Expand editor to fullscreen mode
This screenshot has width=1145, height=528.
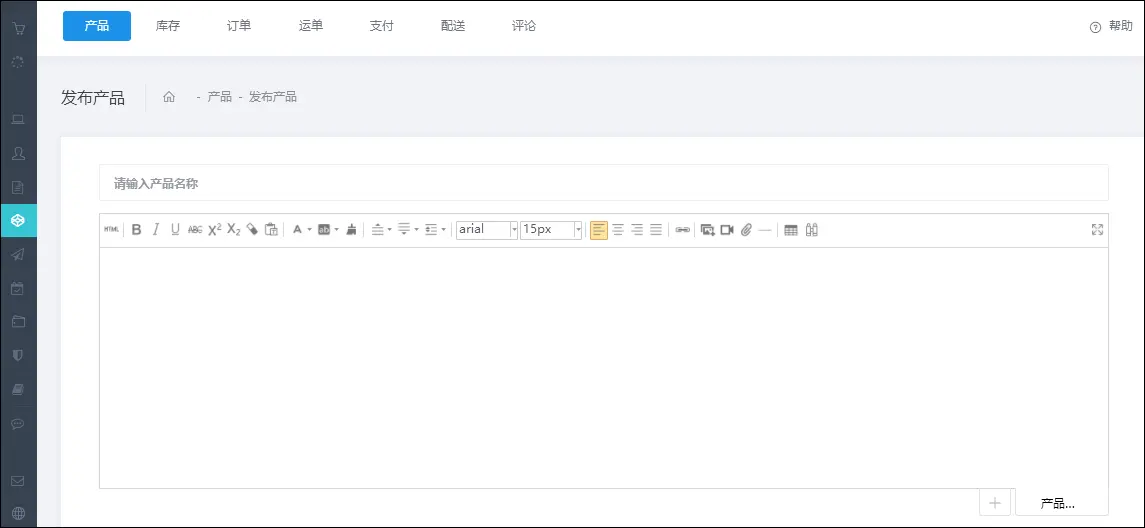click(x=1097, y=230)
